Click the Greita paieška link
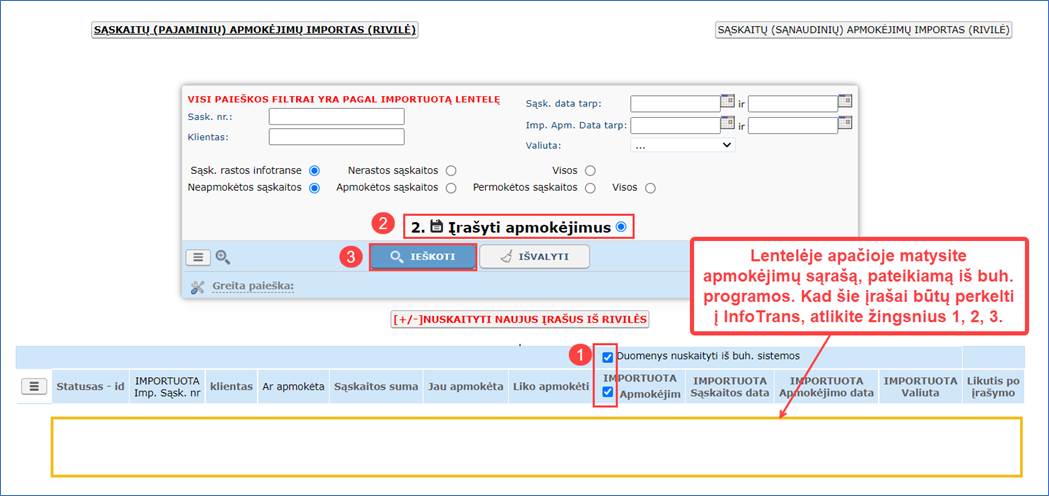 [x=254, y=286]
